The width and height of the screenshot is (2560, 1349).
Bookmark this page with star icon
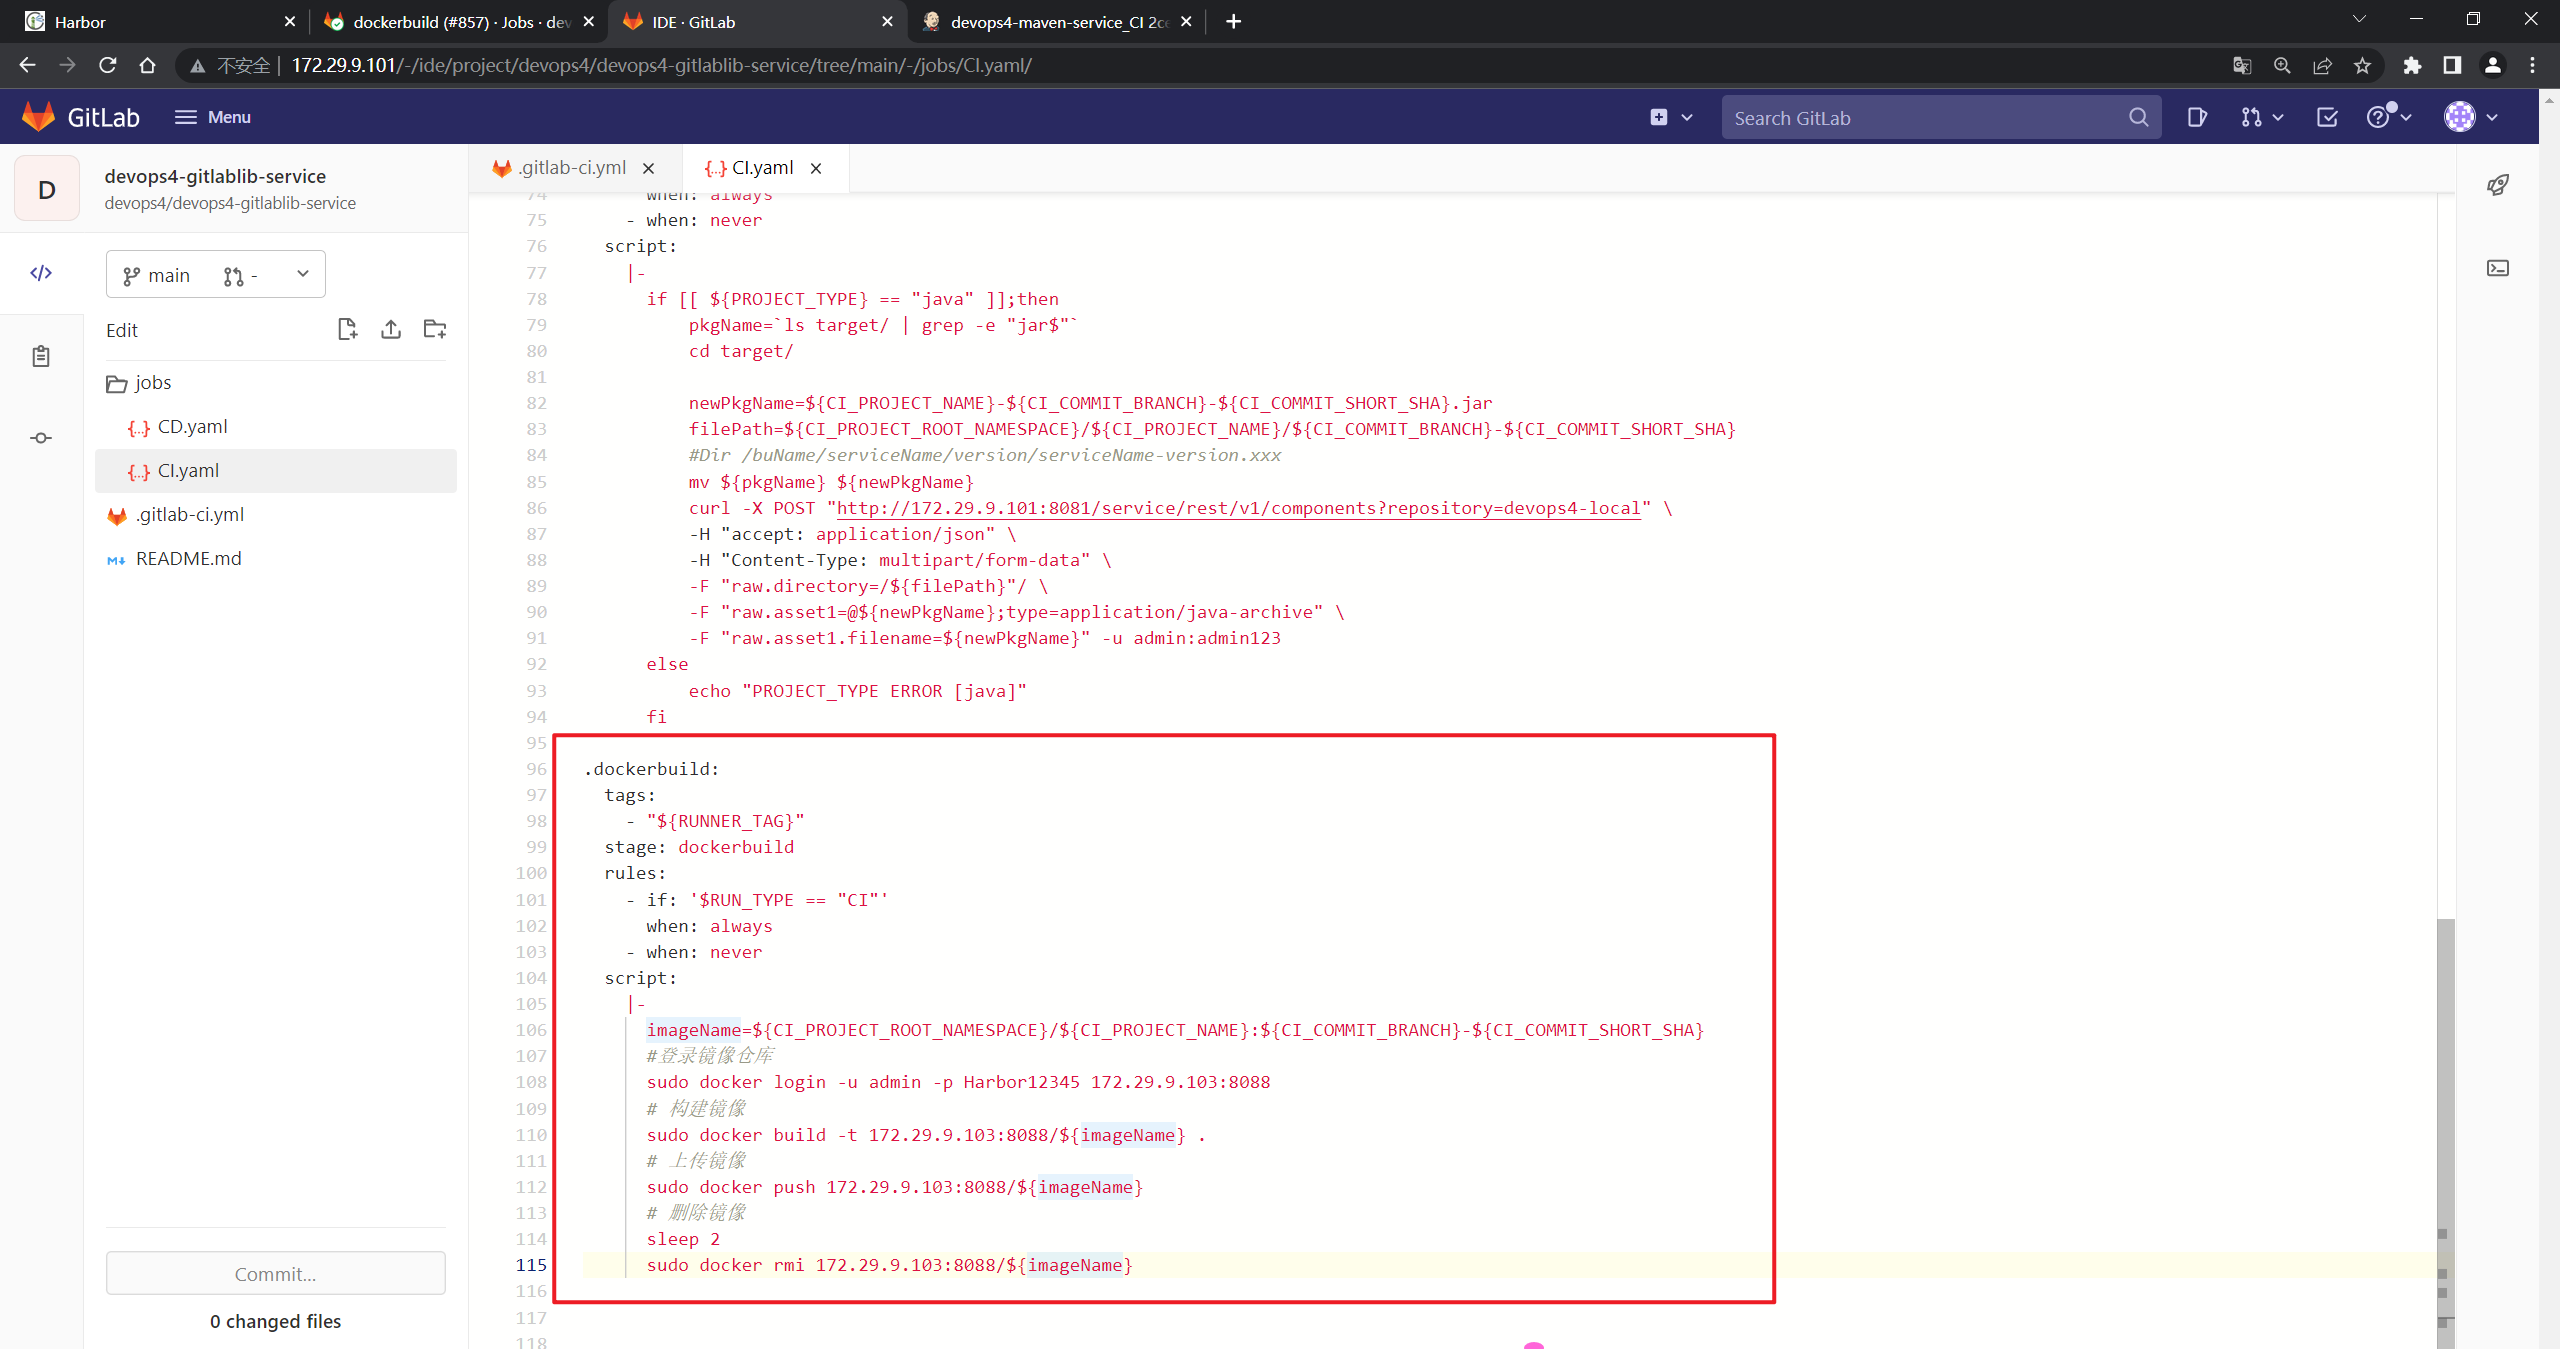point(2362,65)
